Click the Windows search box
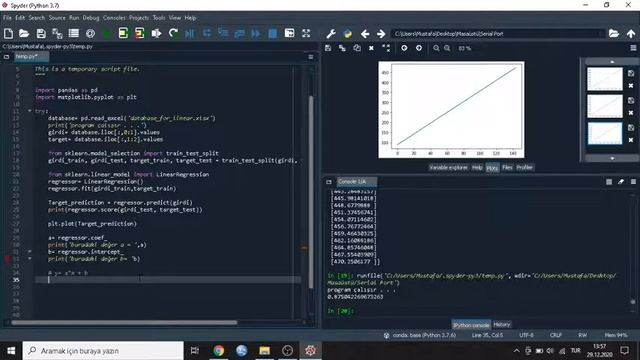Screen dimensions: 640x360 click(103, 351)
